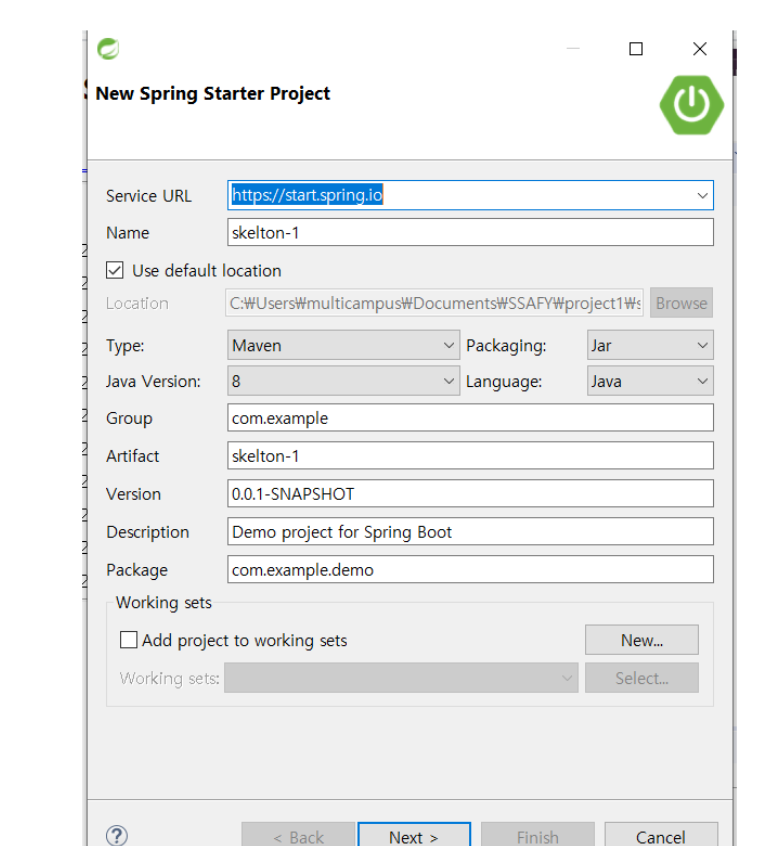784x846 pixels.
Task: Click in the Name field
Action: coord(470,232)
